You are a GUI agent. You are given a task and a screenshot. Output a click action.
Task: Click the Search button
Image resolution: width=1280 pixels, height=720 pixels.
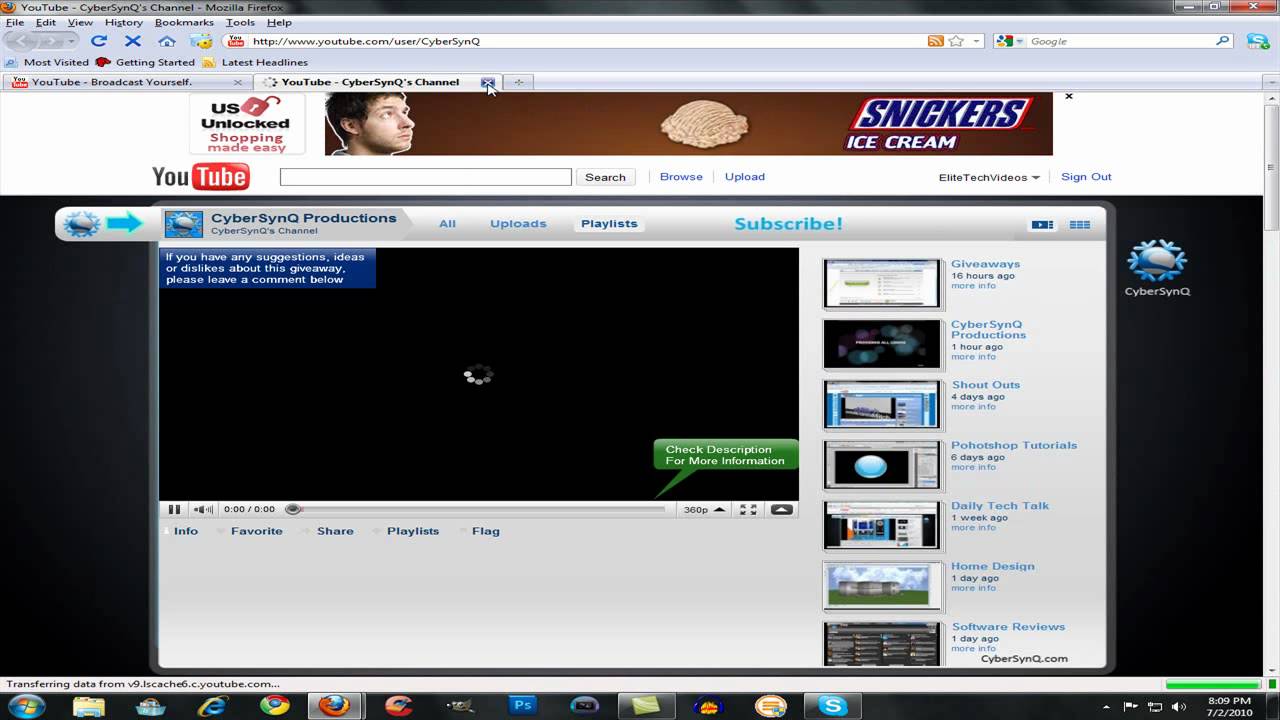click(x=605, y=177)
